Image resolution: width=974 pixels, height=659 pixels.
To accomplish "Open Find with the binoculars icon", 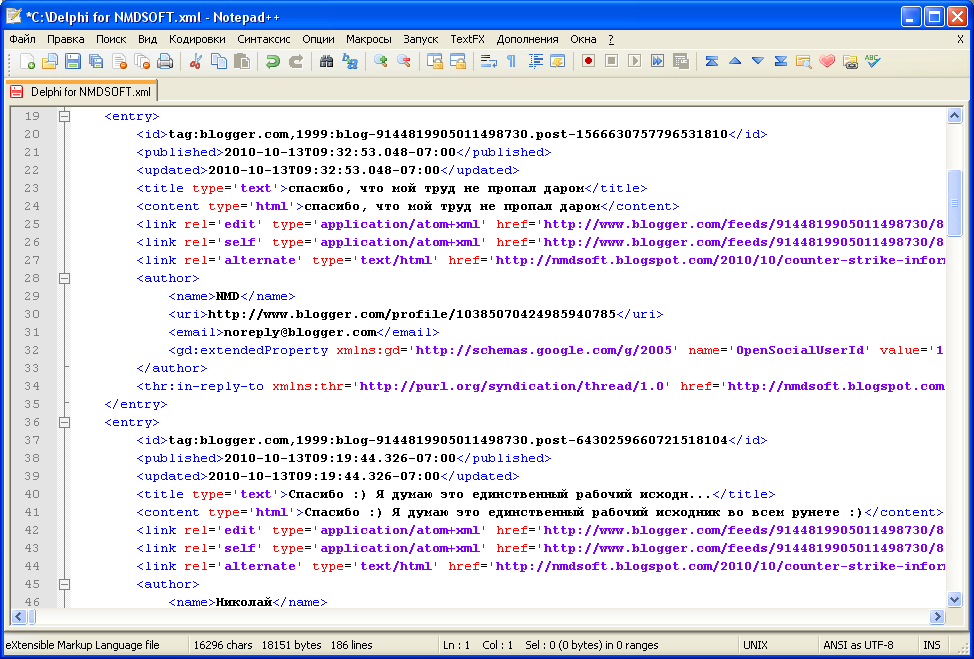I will [326, 61].
